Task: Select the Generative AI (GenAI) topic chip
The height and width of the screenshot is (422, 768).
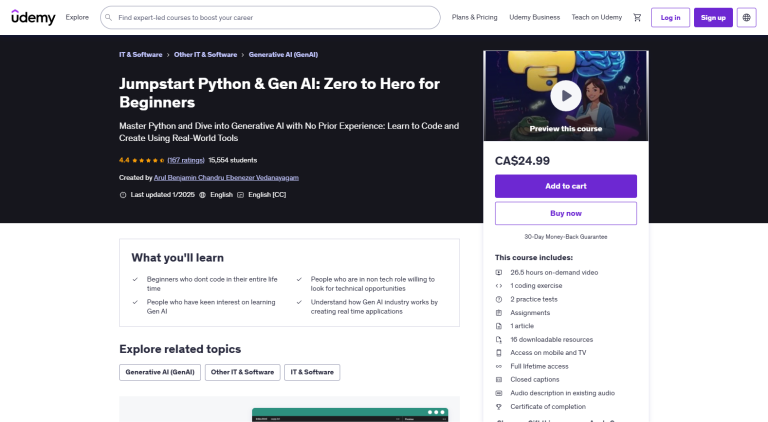Action: pos(160,372)
